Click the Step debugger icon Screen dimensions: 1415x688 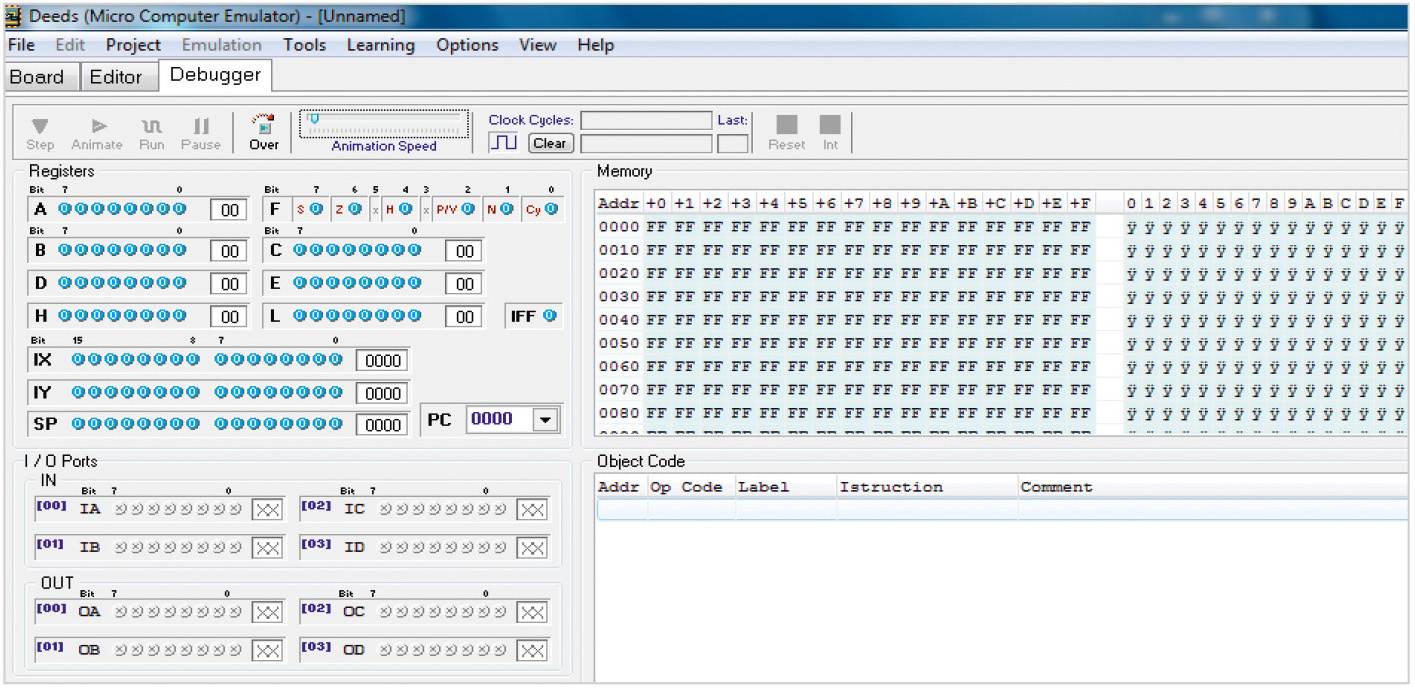(x=40, y=127)
